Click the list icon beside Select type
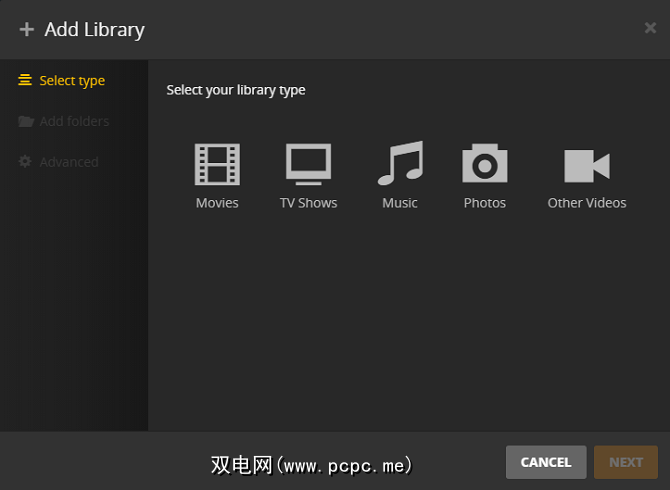670x490 pixels. coord(25,80)
